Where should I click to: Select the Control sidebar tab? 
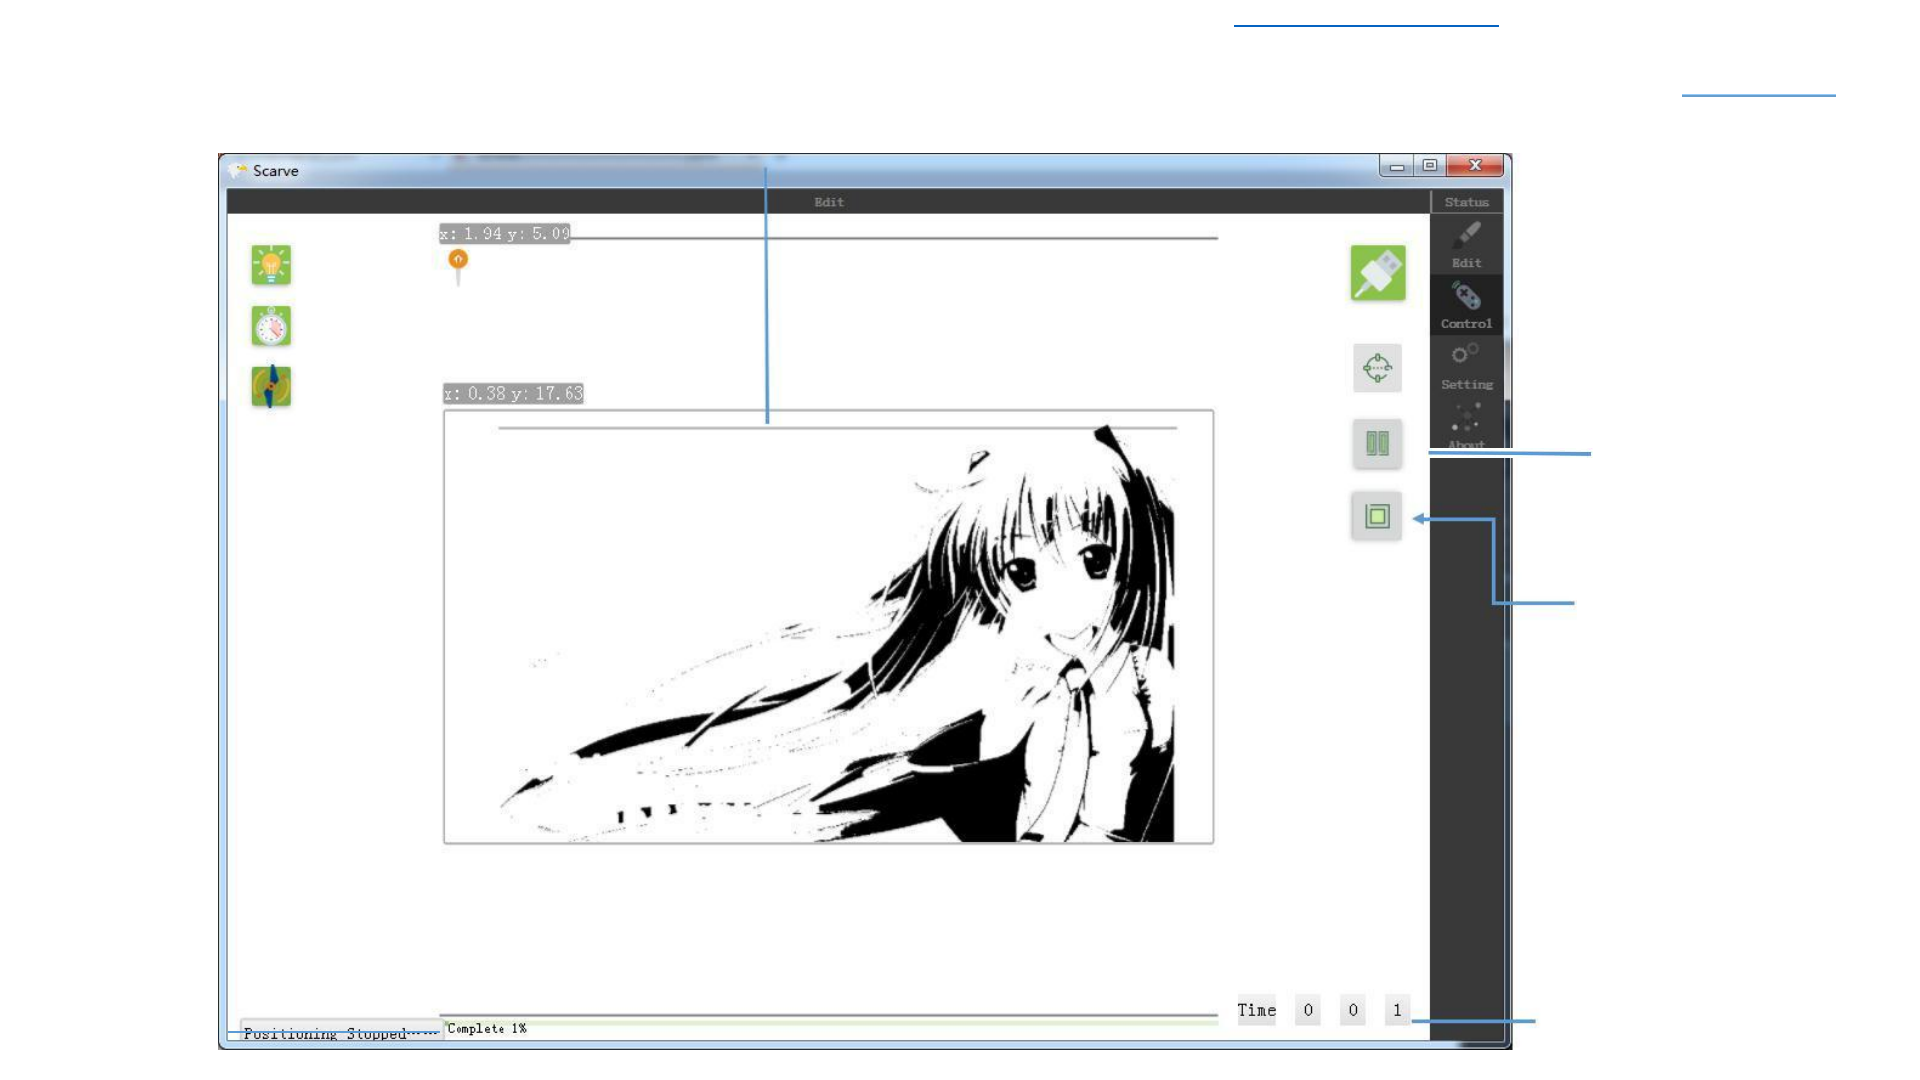1466,305
